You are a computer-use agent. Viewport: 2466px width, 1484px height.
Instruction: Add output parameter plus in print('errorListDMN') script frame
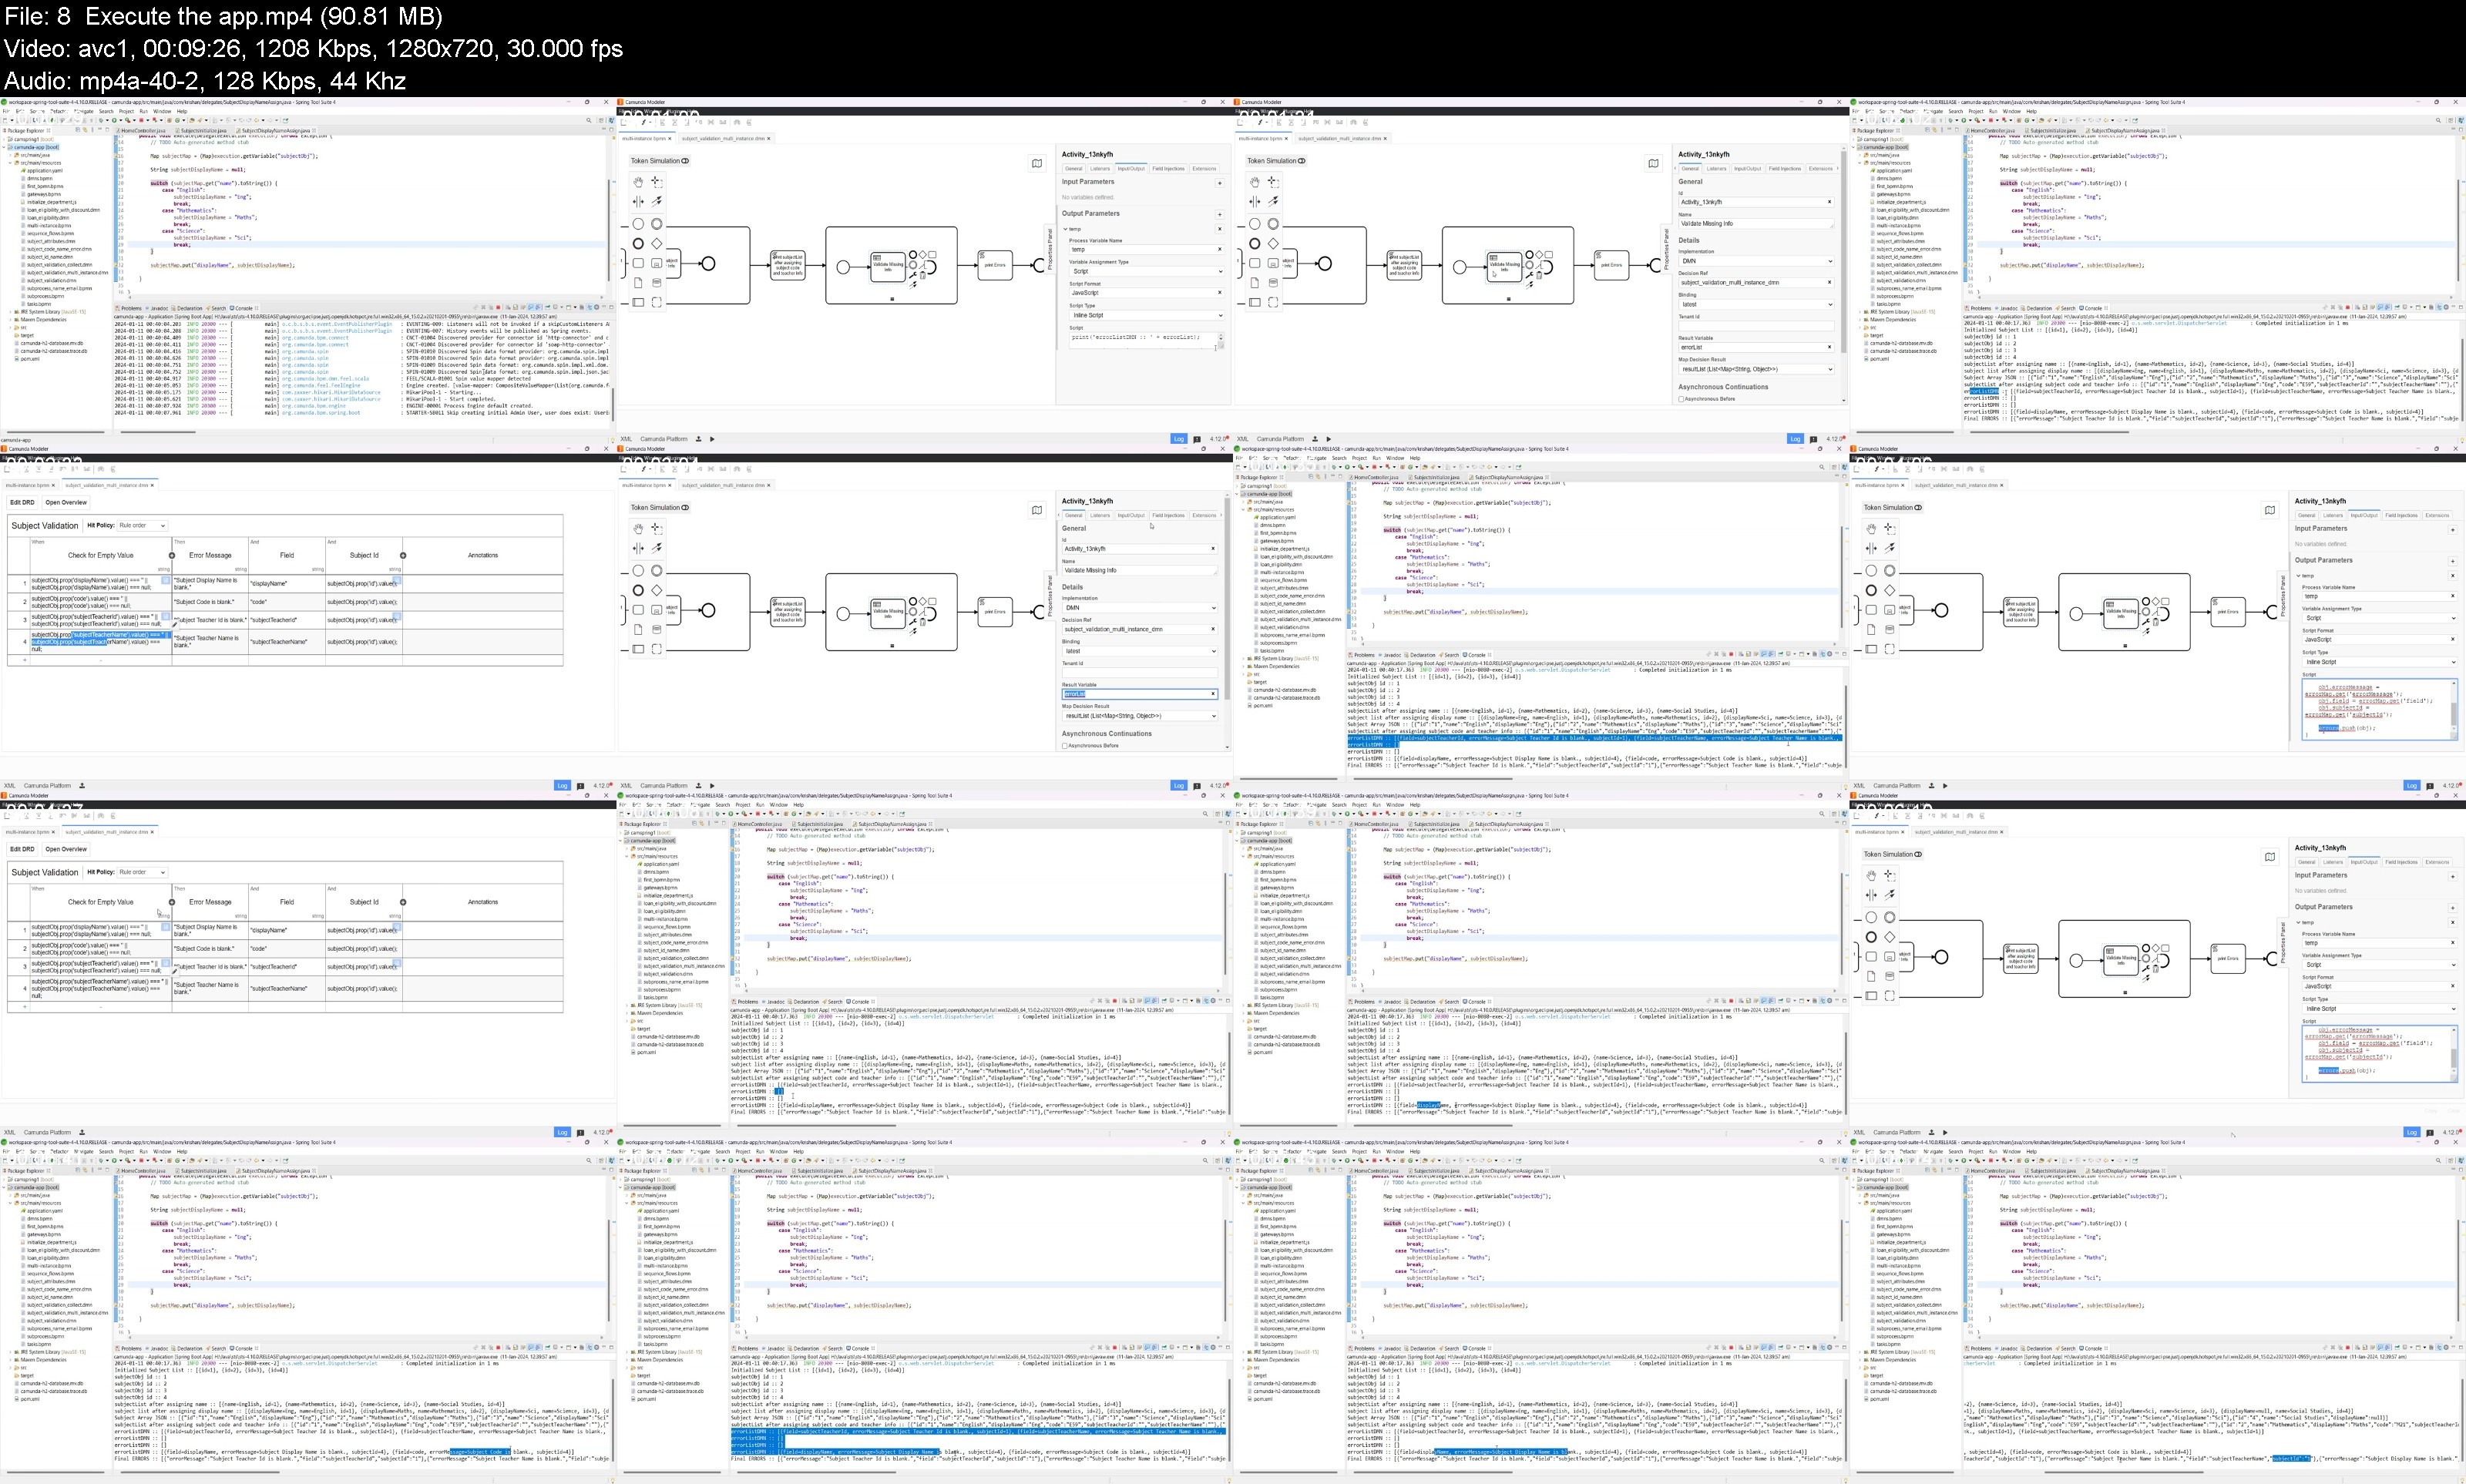point(1219,214)
